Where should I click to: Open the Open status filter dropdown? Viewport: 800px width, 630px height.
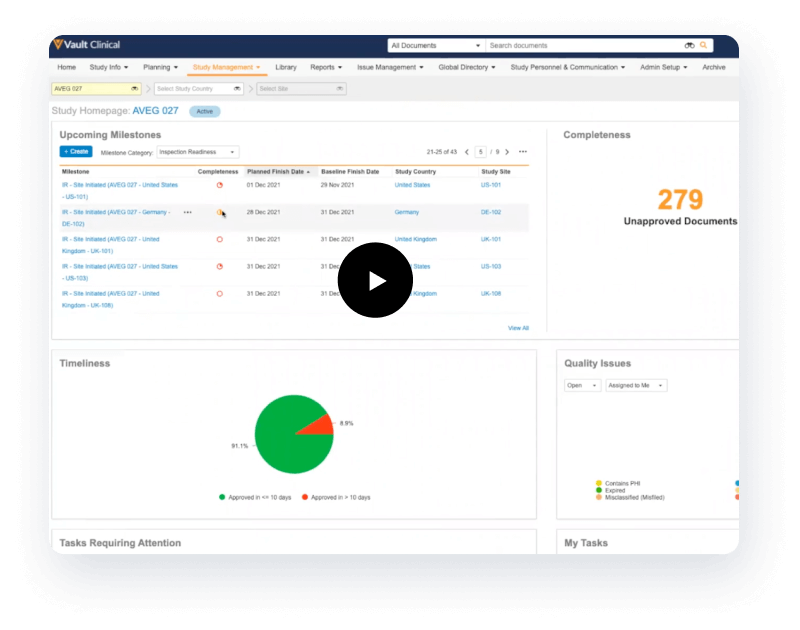click(582, 385)
